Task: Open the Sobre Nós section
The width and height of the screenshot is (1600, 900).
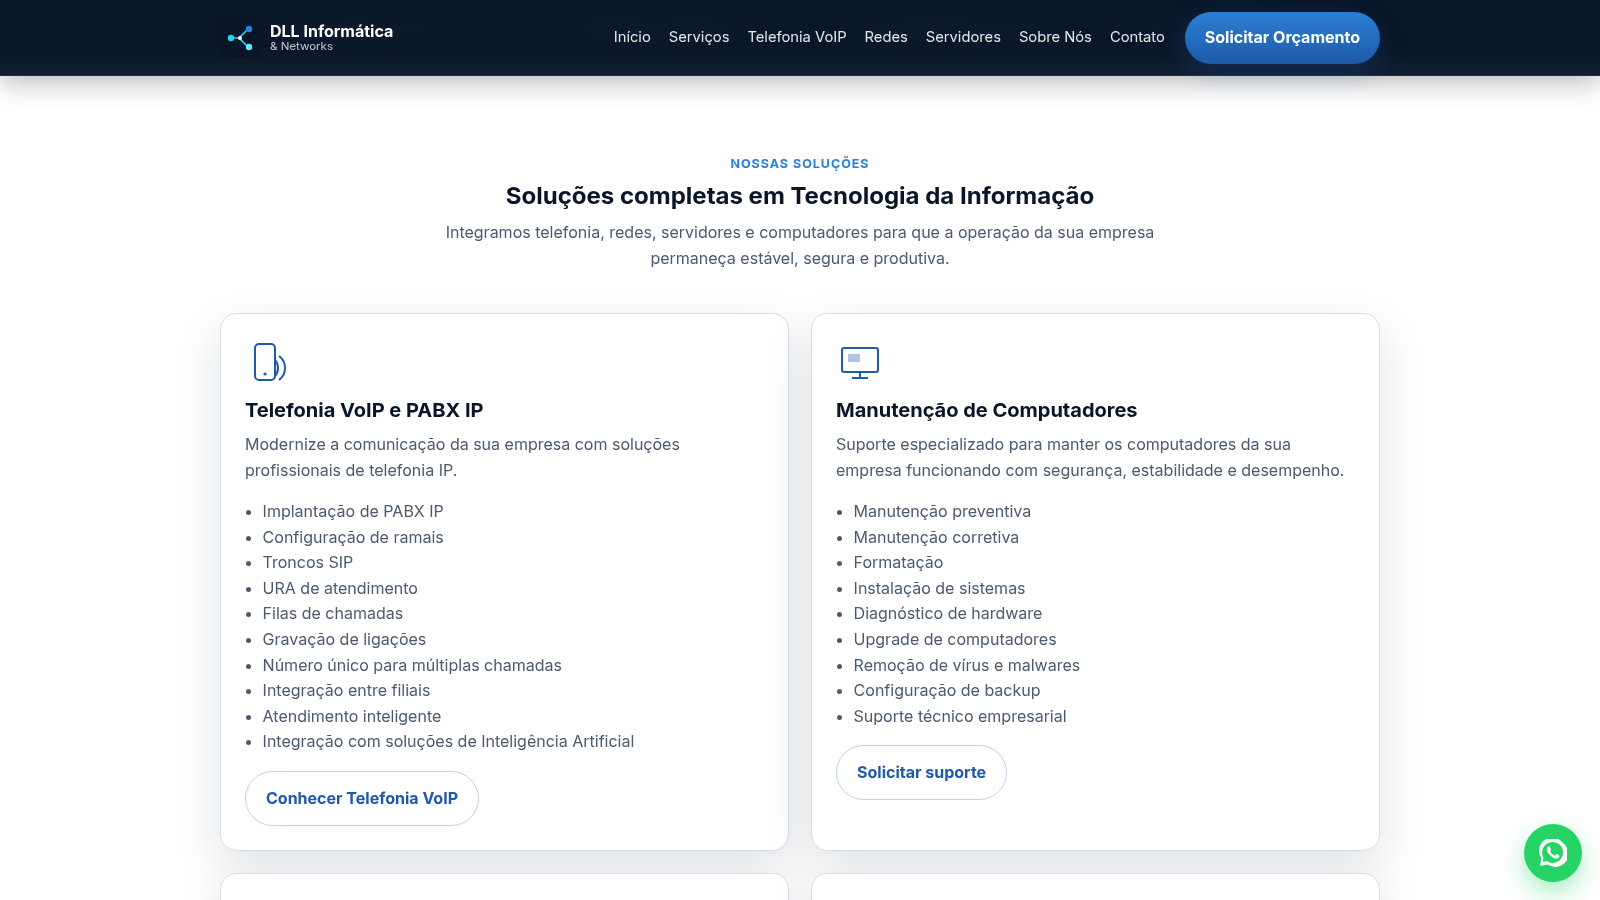Action: (1055, 37)
